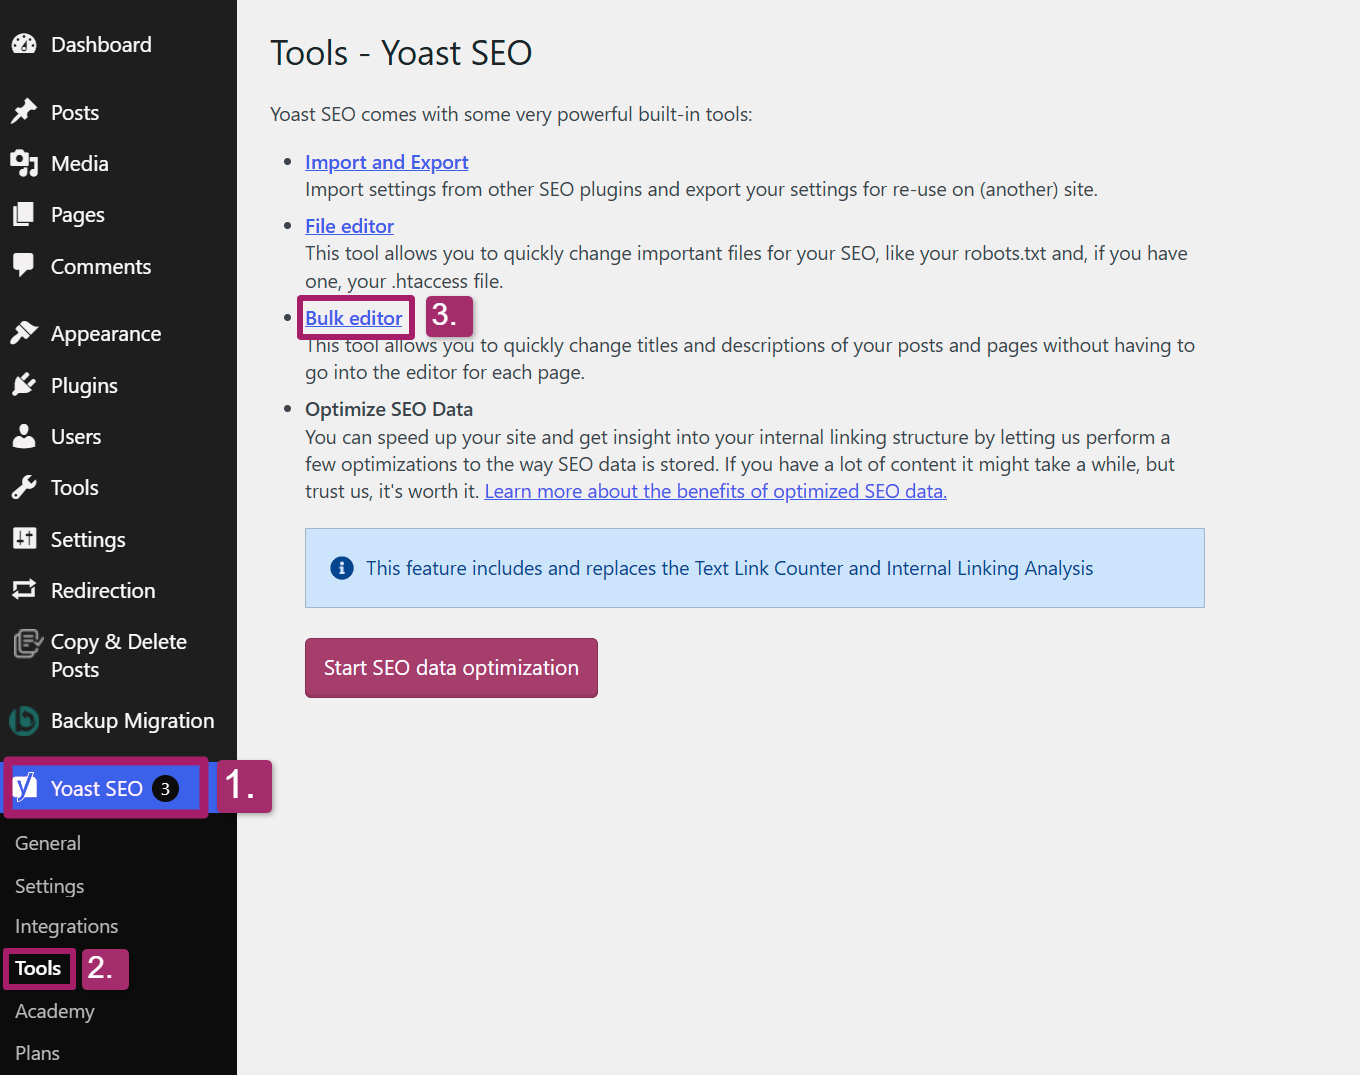
Task: Select the Yoast SEO Tools submenu
Action: coord(38,968)
